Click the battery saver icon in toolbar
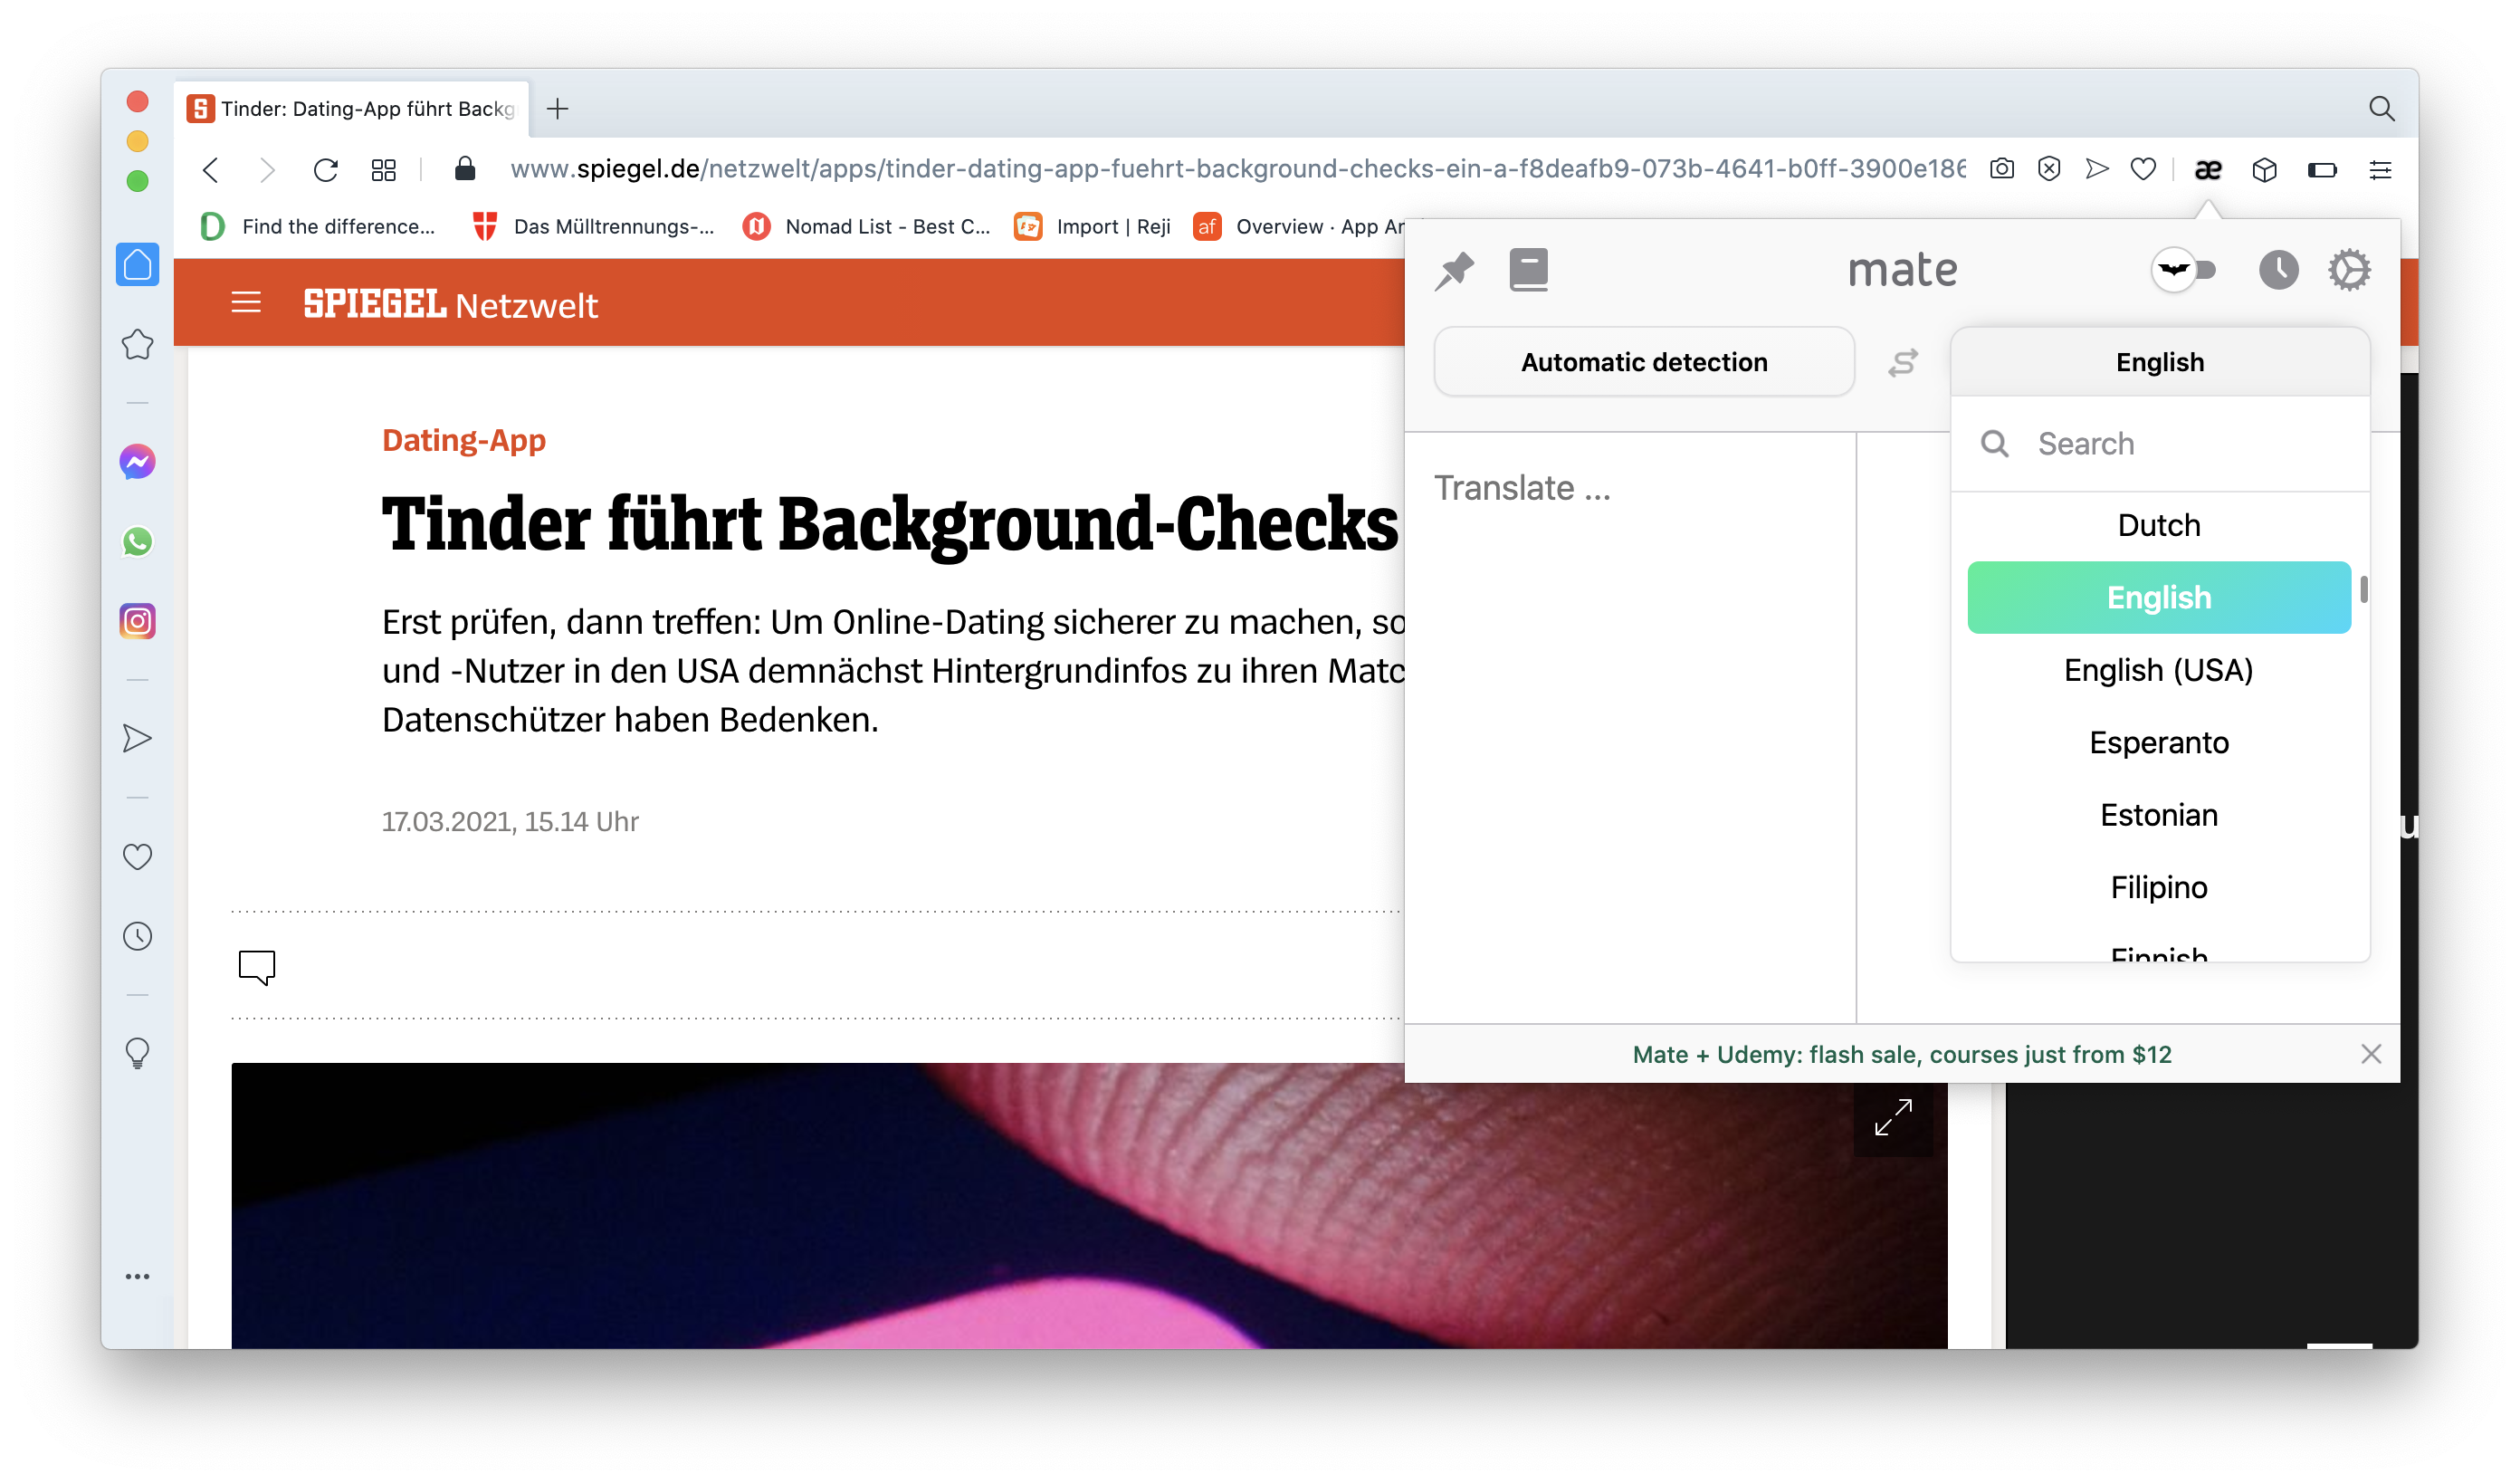 [2321, 170]
